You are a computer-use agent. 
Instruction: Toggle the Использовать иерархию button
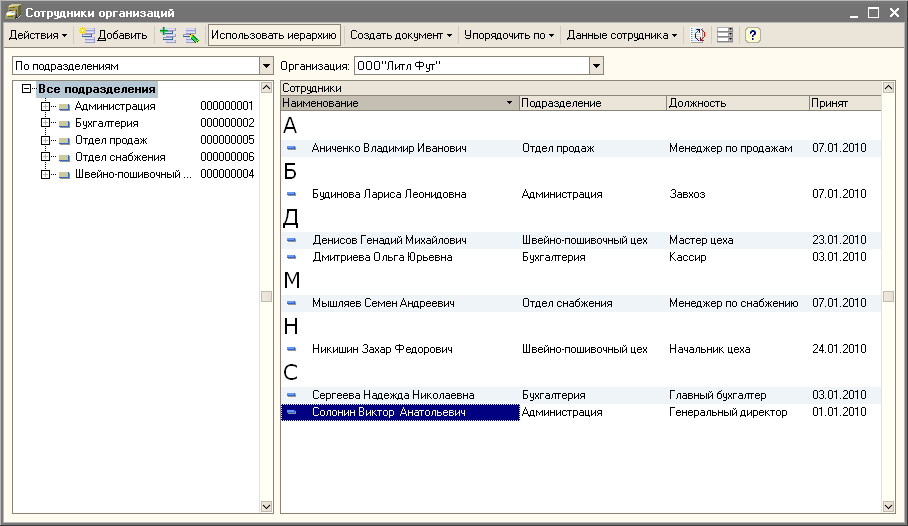tap(275, 35)
